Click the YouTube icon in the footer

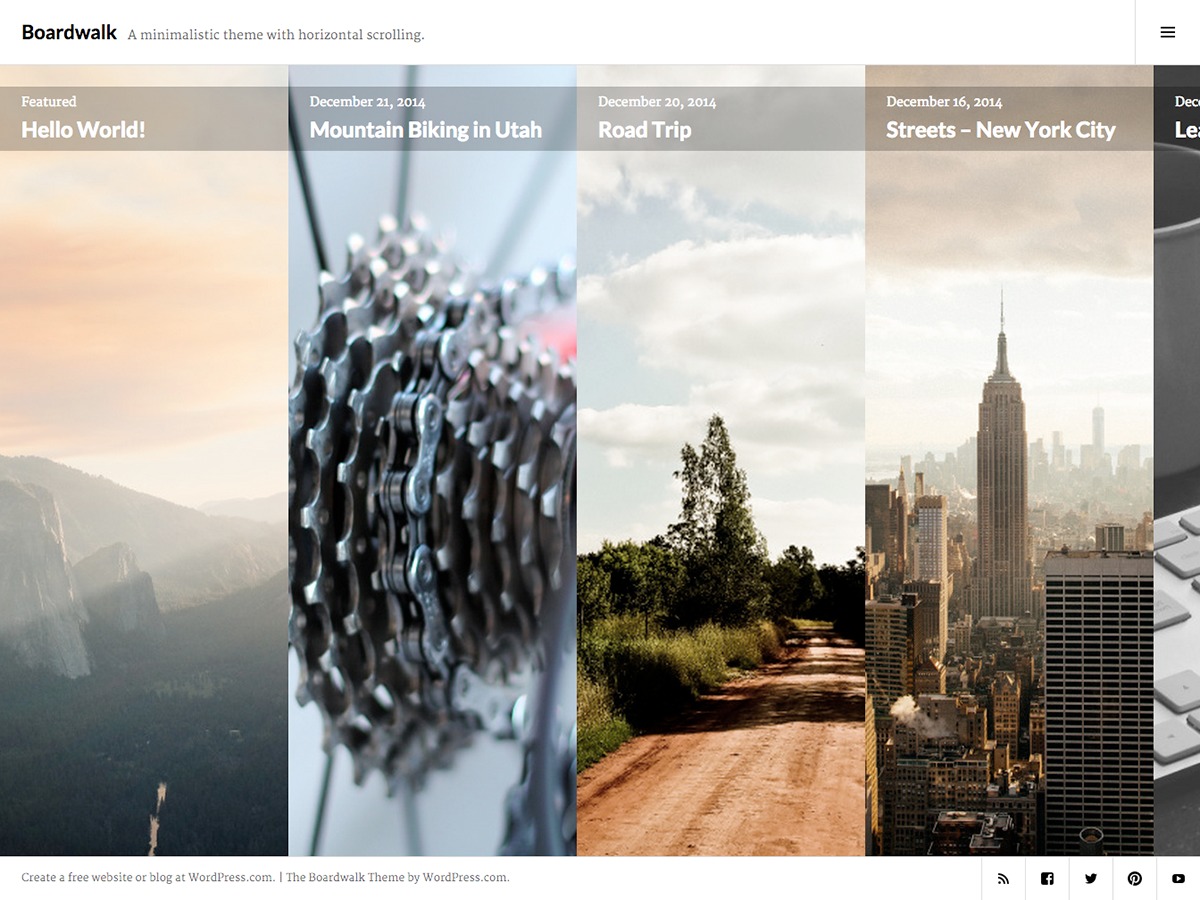(1179, 878)
